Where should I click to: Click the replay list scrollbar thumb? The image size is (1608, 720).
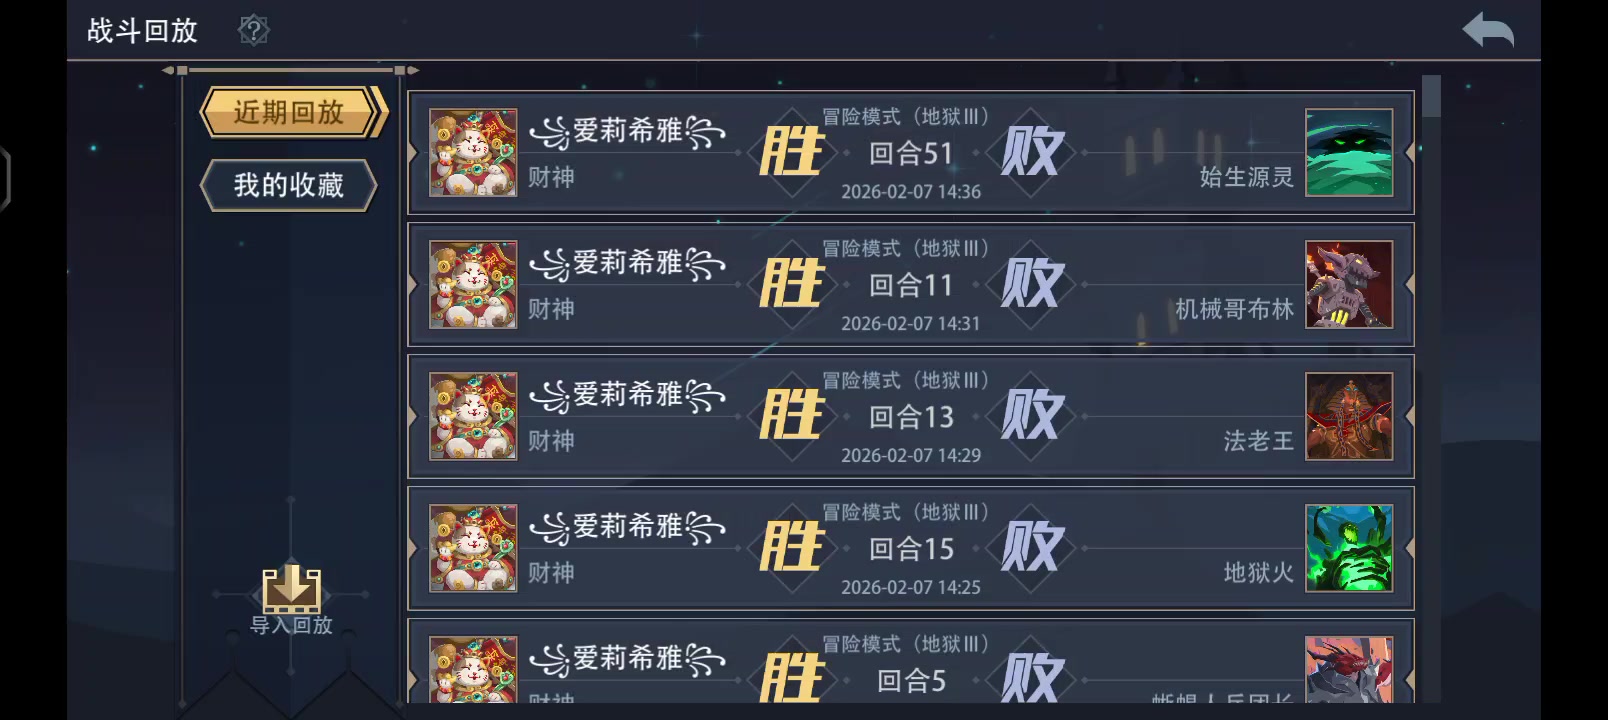1431,96
